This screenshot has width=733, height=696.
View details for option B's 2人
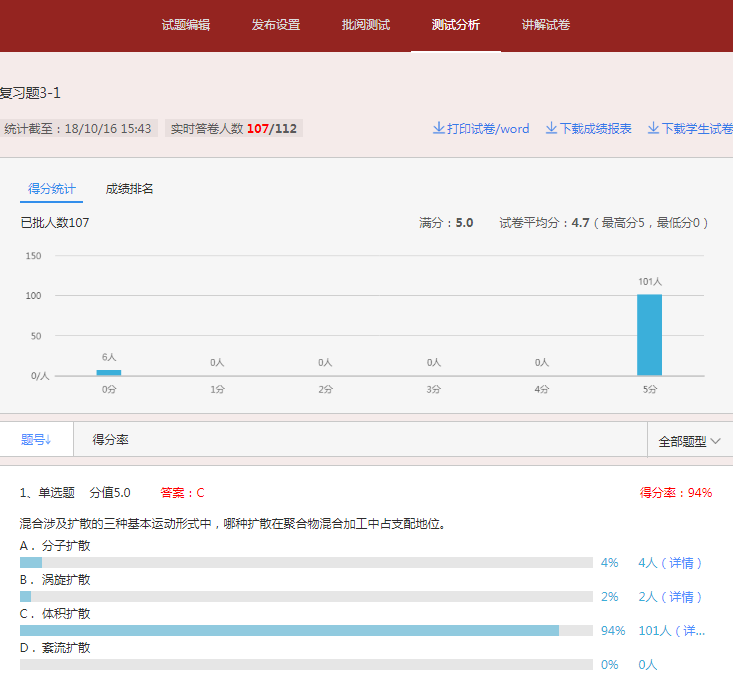coord(670,597)
